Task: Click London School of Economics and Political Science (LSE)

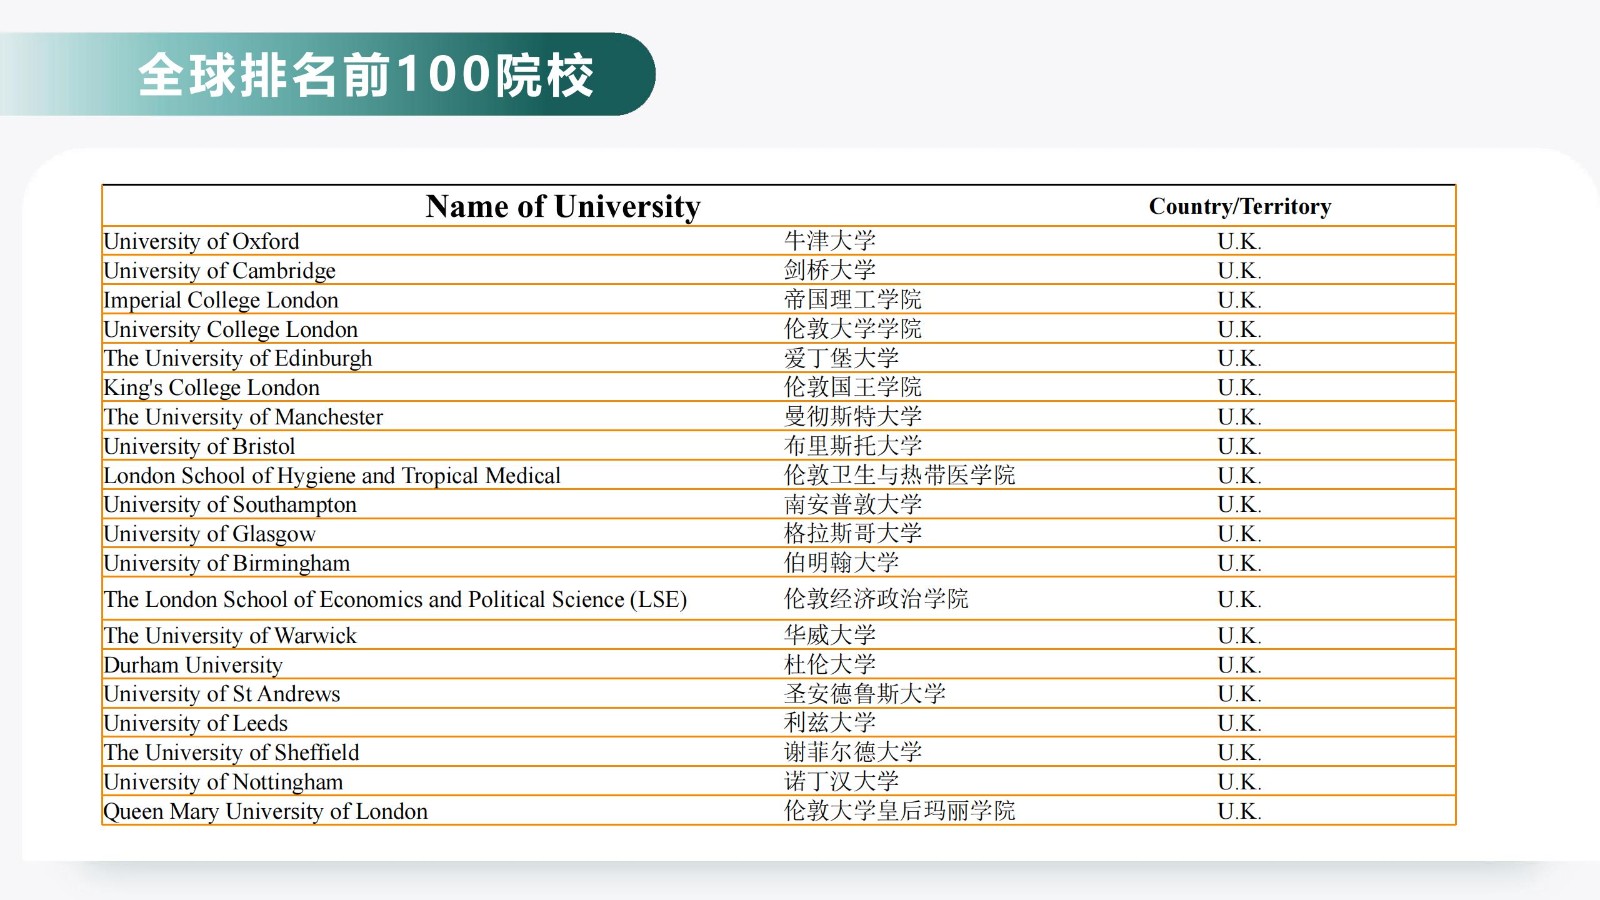Action: pyautogui.click(x=395, y=599)
